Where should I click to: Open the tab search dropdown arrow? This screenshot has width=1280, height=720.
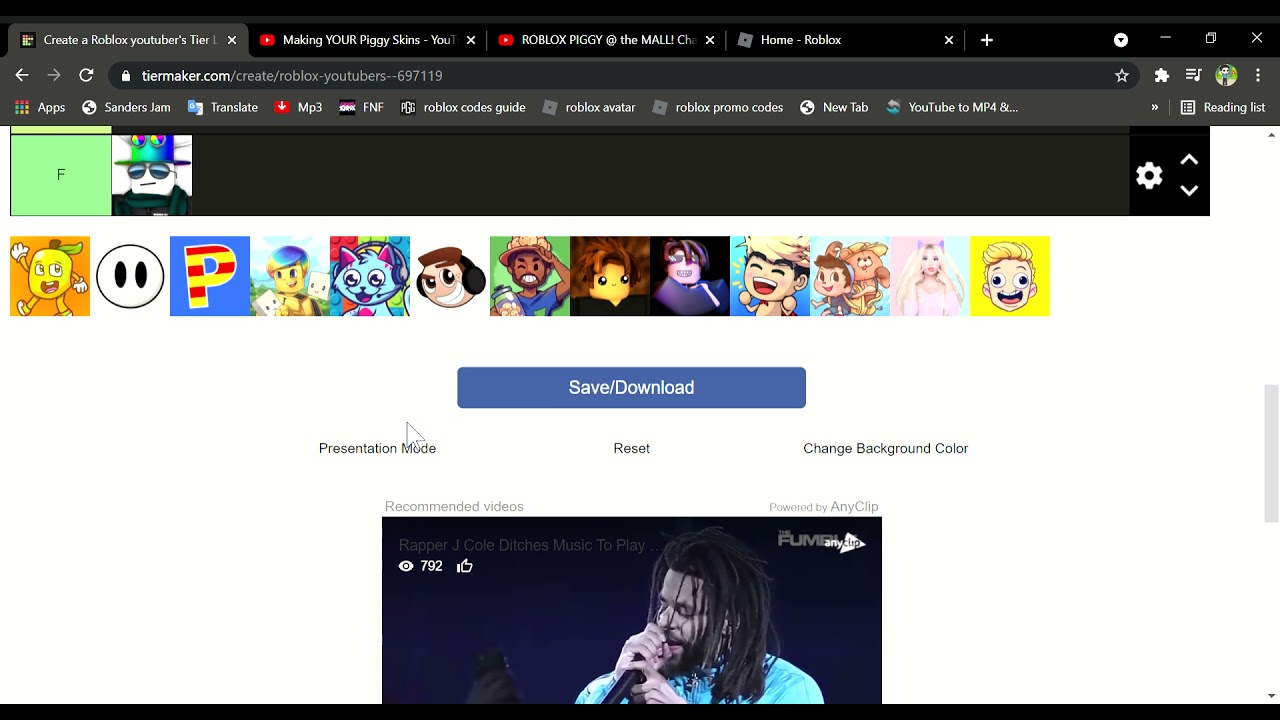pos(1121,40)
